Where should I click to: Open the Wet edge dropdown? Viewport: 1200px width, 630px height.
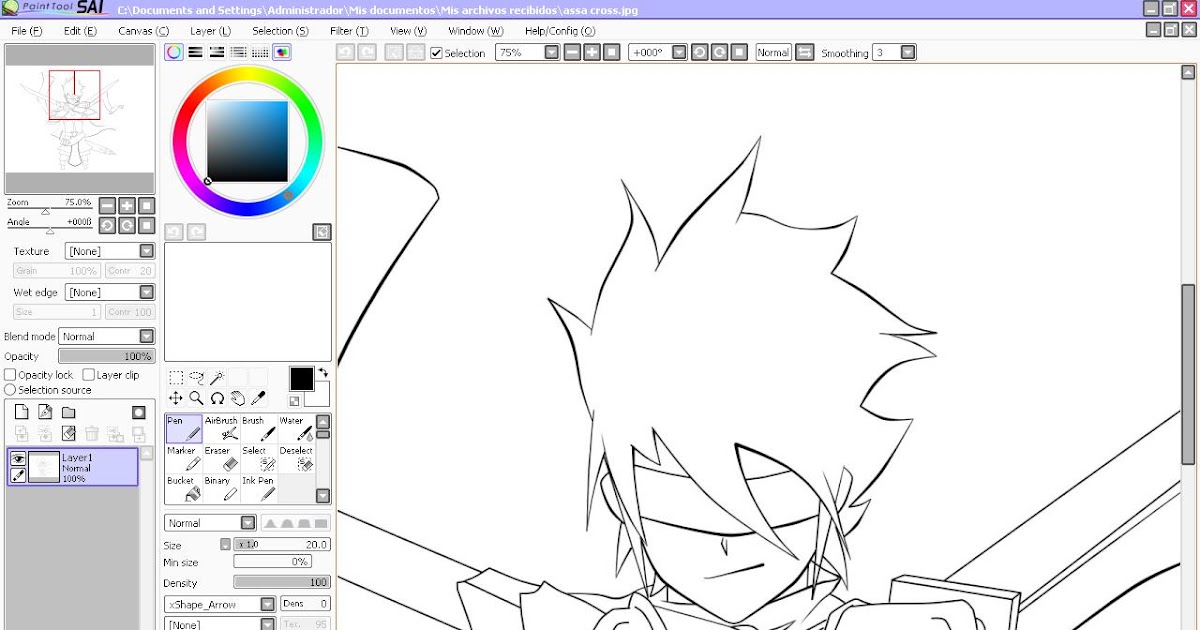(147, 292)
